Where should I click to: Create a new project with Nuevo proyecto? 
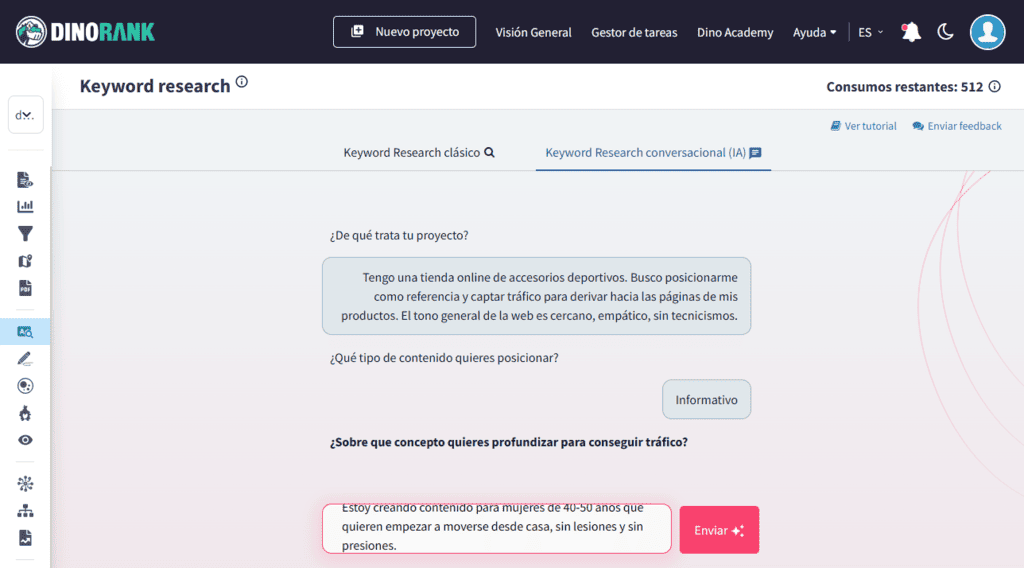coord(404,32)
